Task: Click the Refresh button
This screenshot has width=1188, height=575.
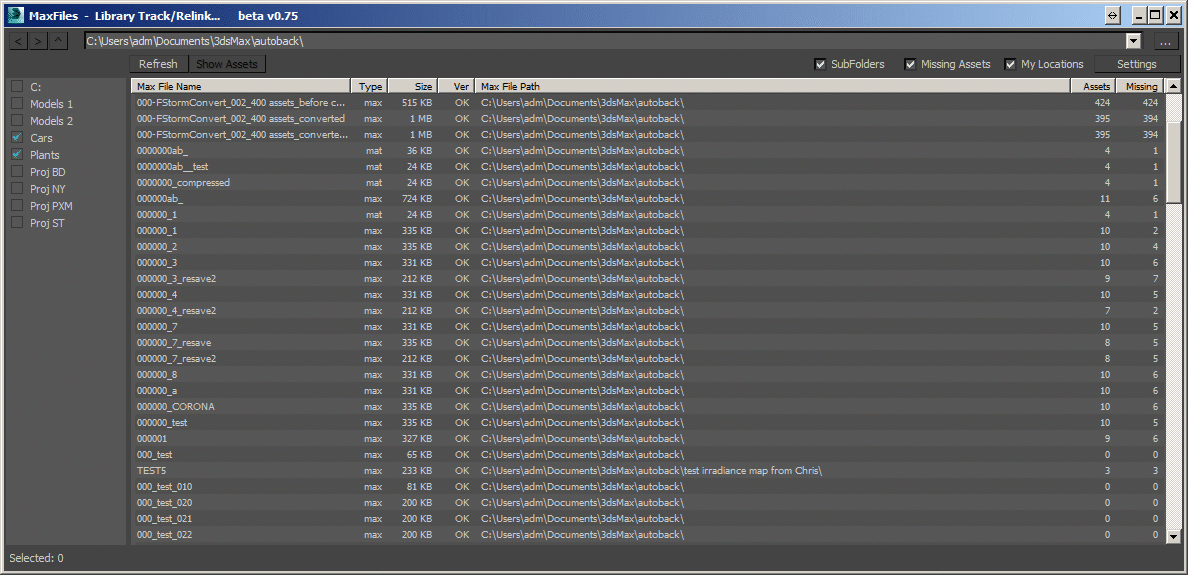Action: tap(158, 64)
